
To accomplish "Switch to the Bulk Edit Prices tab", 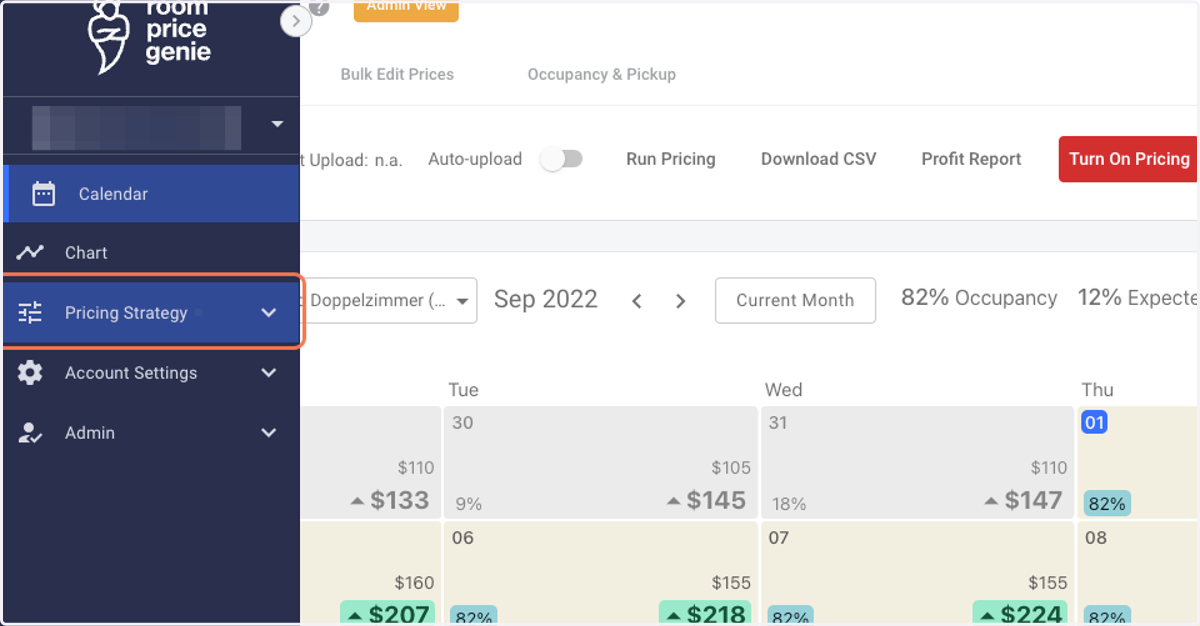I will click(397, 74).
